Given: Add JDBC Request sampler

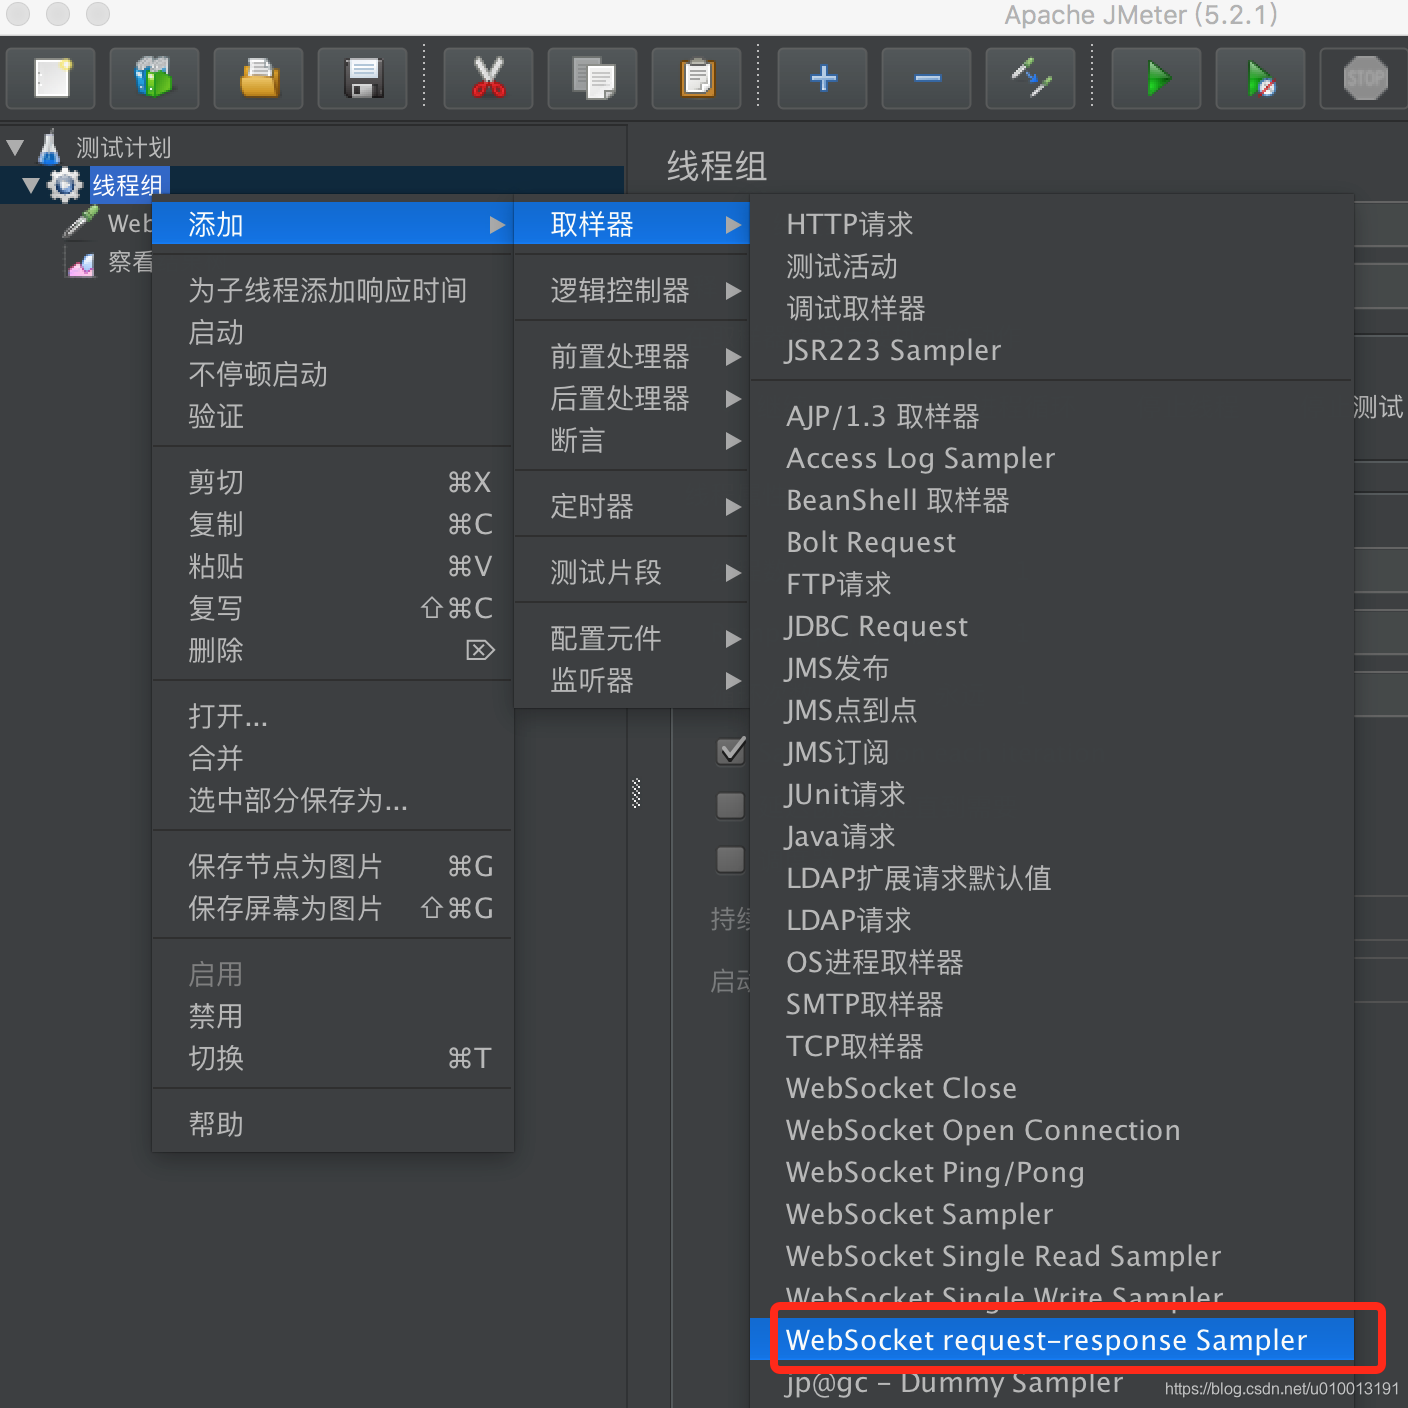Looking at the screenshot, I should click(1052, 627).
